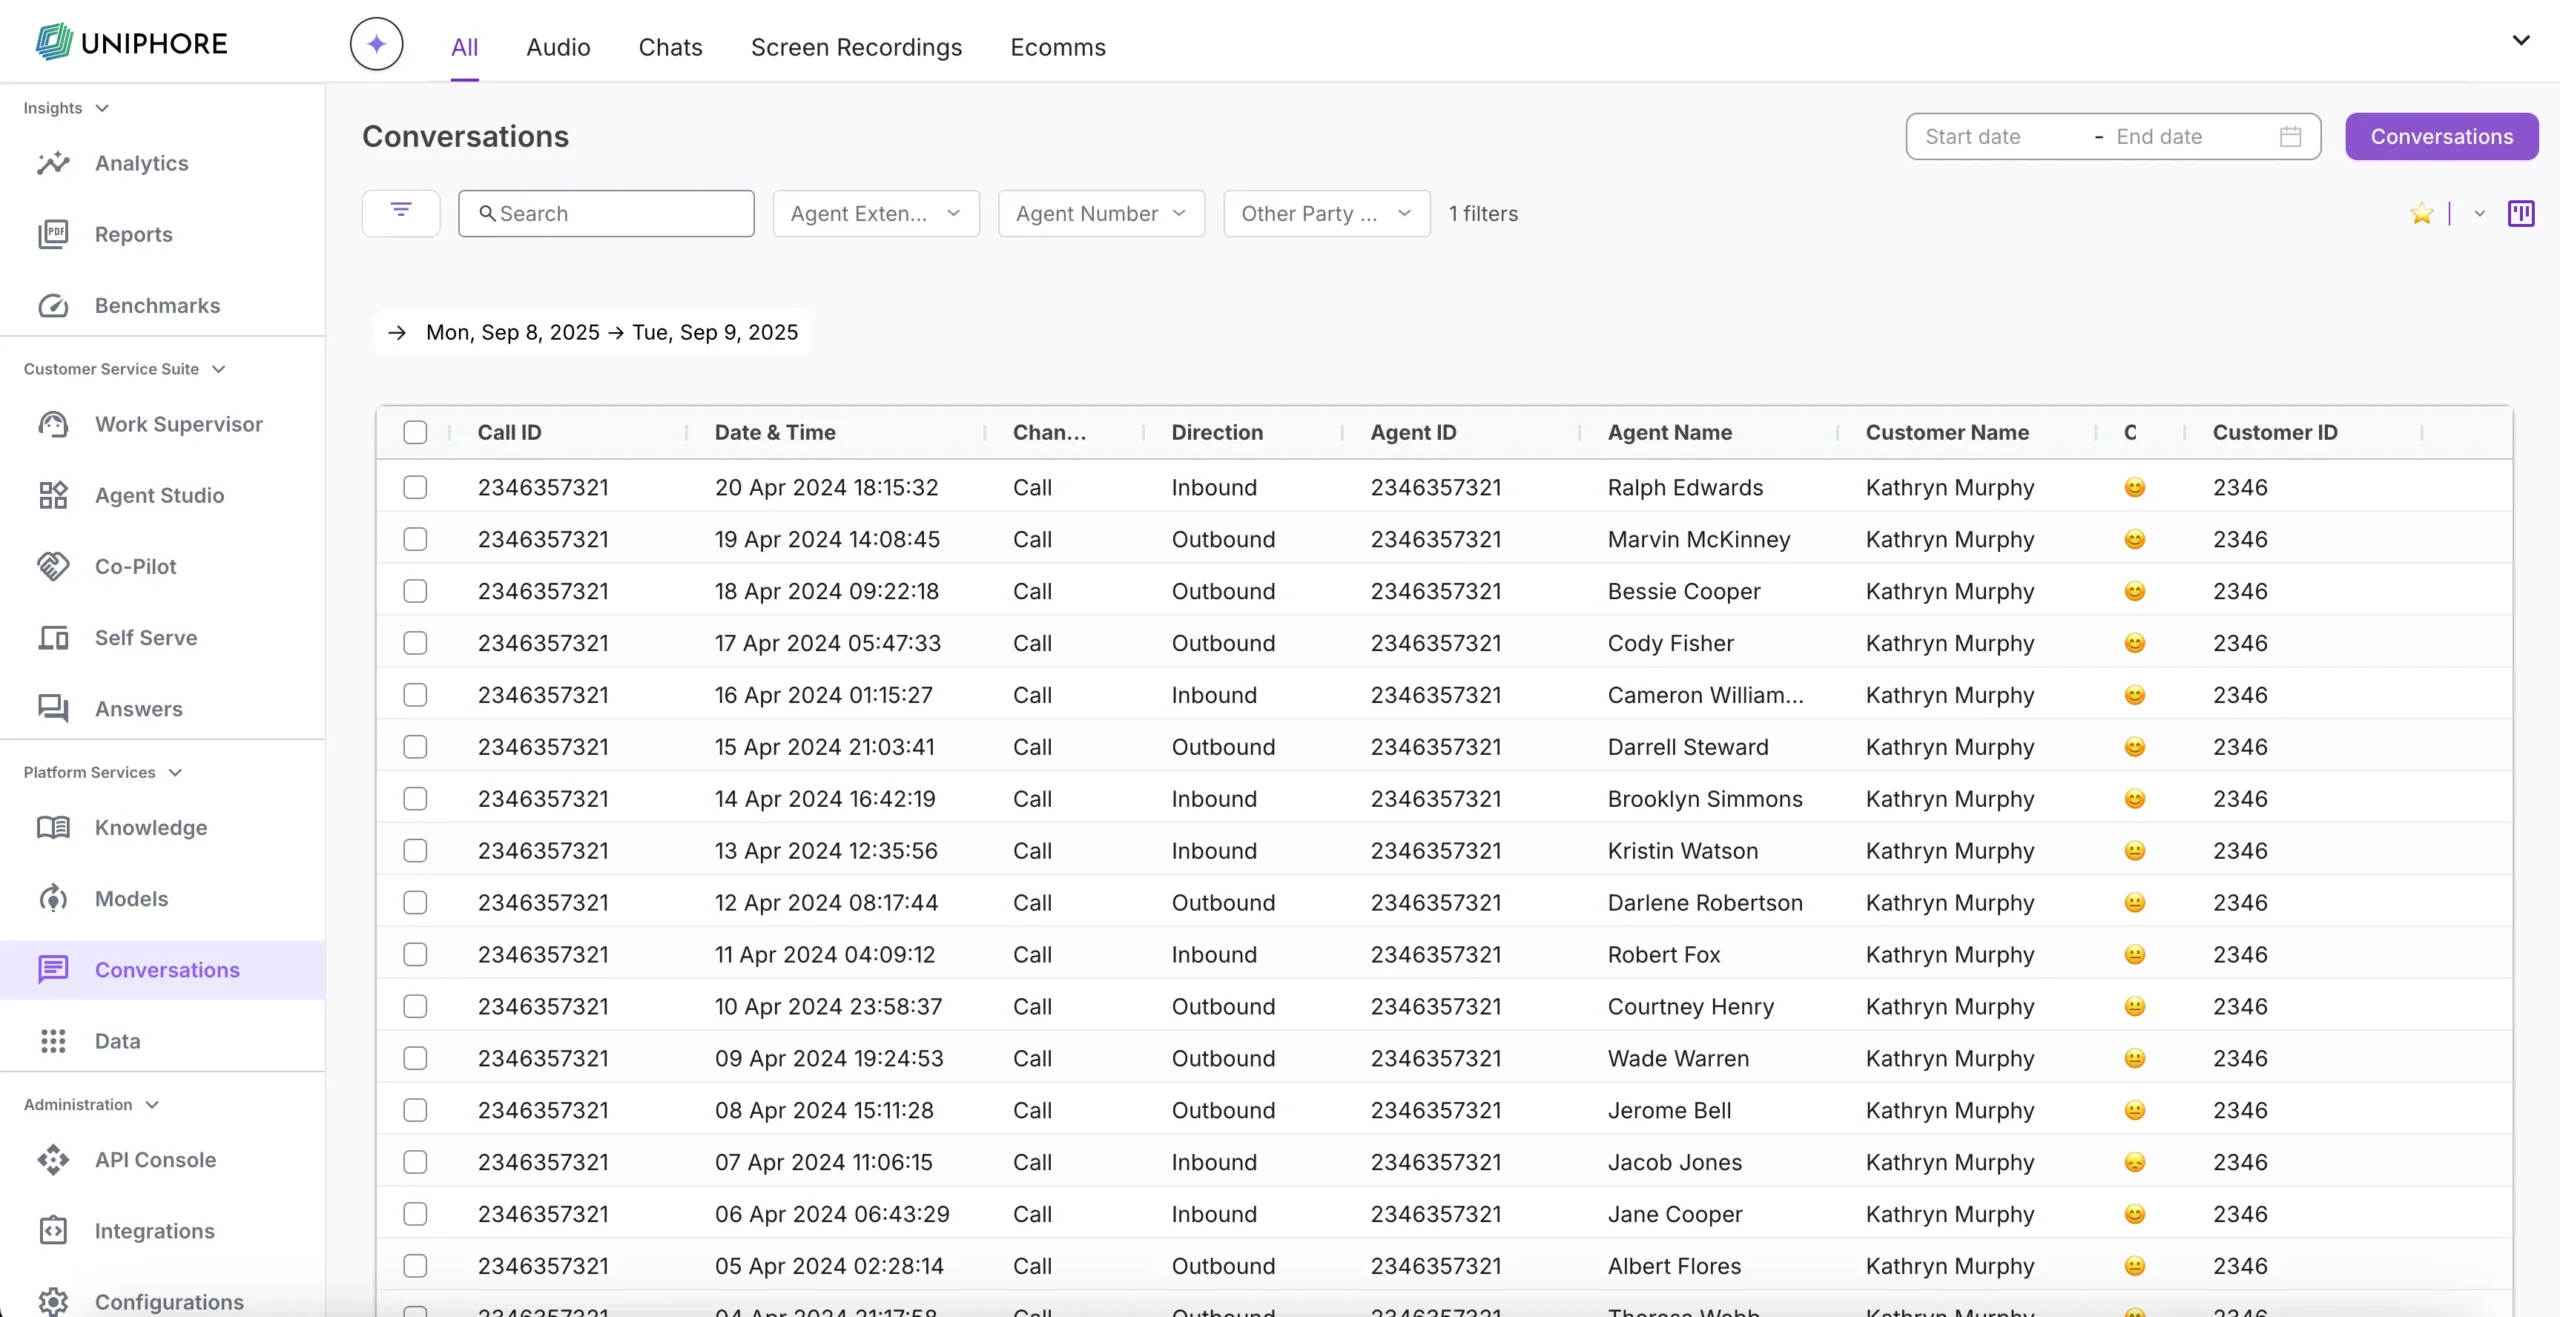
Task: Tick the checkbox for Jacob Jones row
Action: (415, 1162)
